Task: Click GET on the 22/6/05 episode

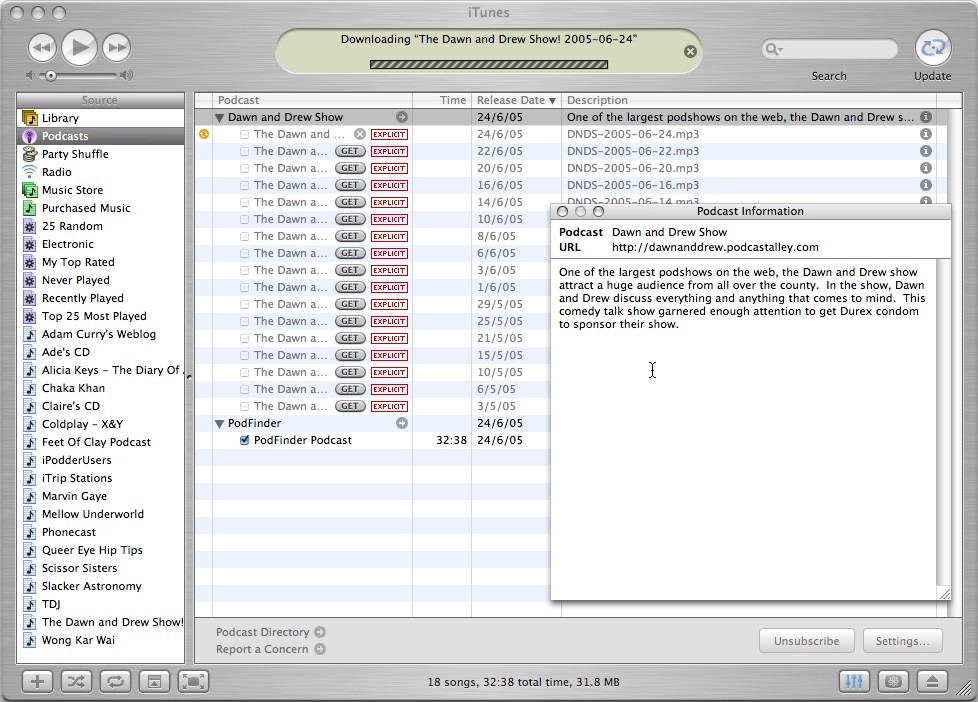Action: click(349, 151)
